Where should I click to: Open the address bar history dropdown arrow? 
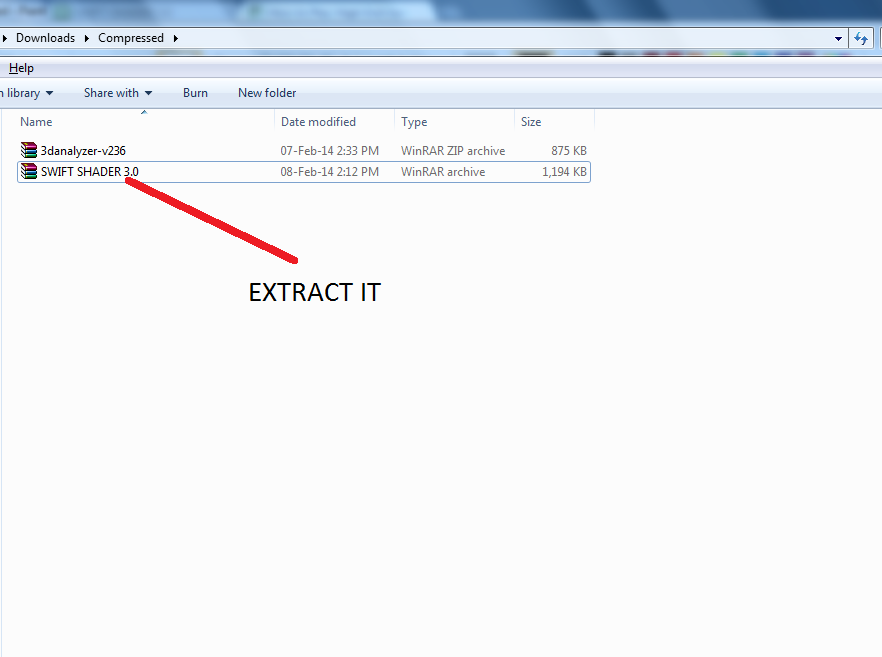tap(838, 38)
